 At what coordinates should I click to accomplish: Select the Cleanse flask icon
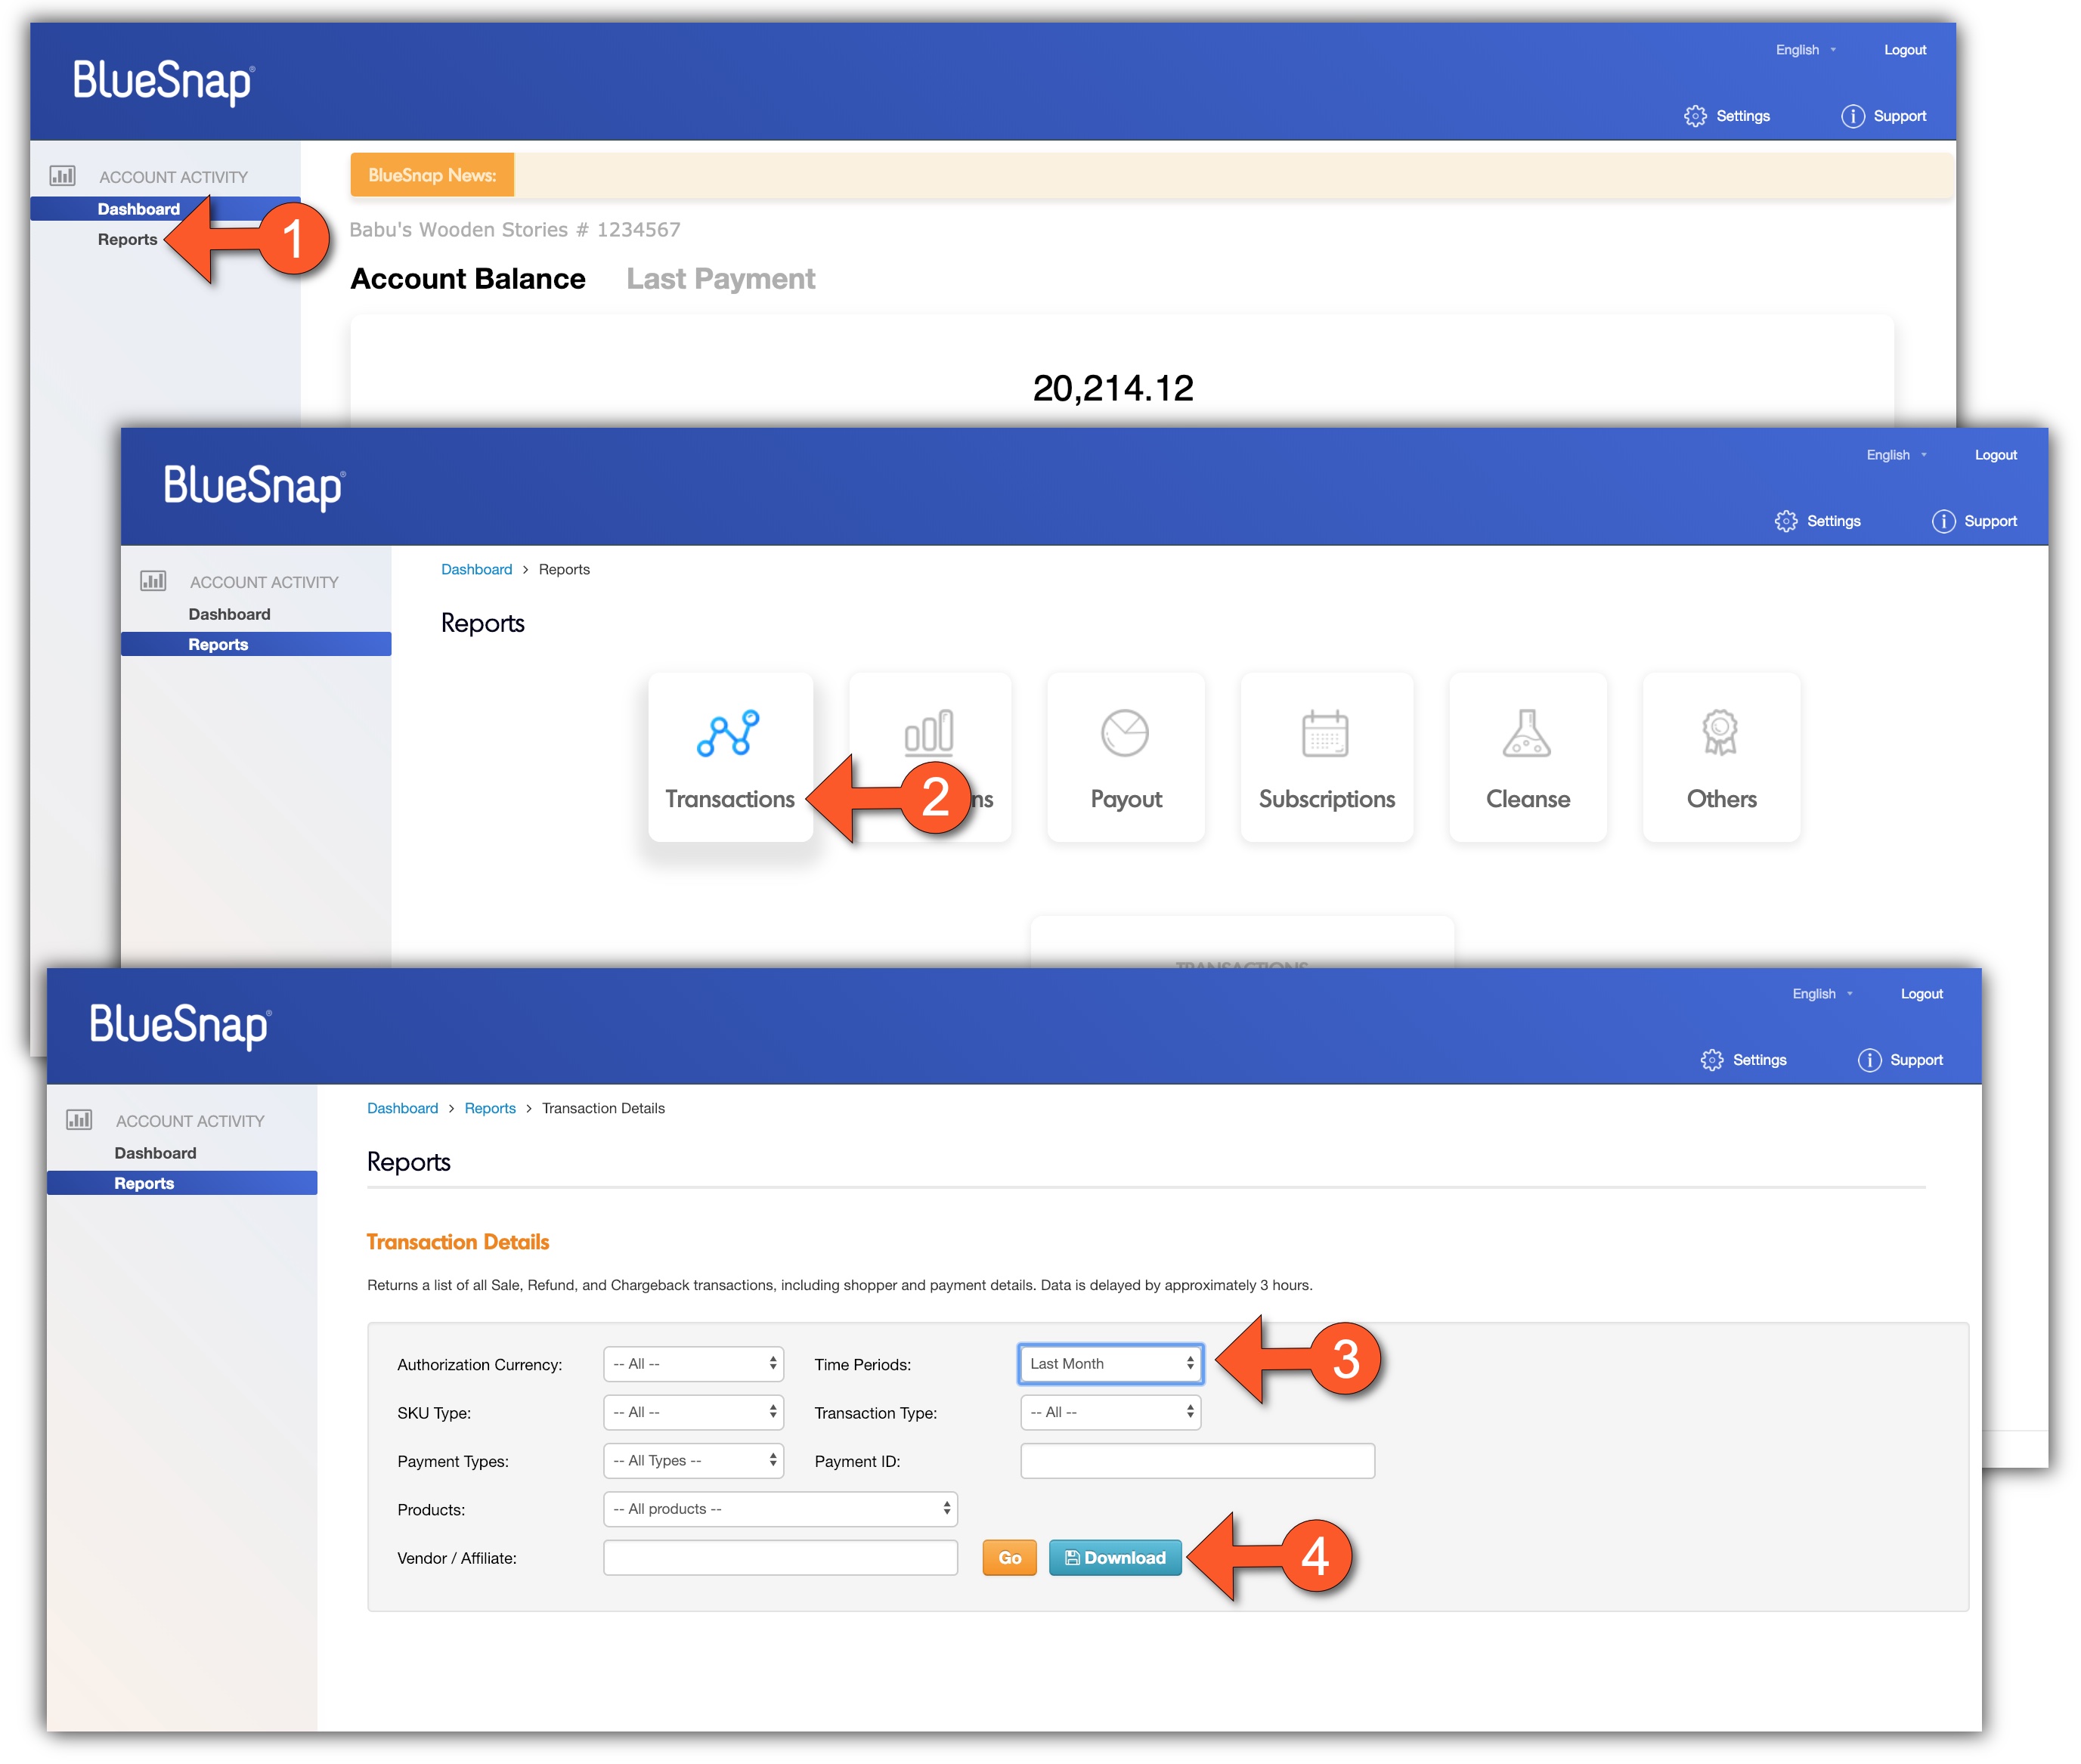pos(1526,734)
